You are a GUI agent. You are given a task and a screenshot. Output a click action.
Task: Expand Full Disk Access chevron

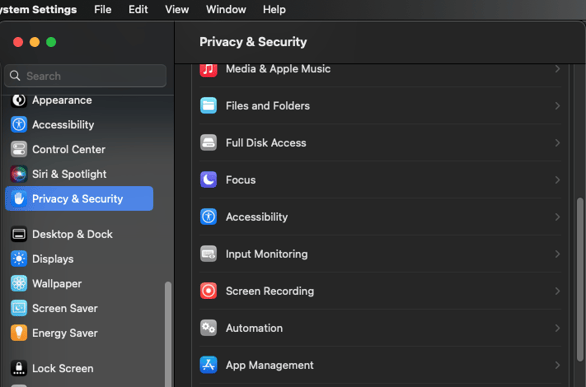557,143
